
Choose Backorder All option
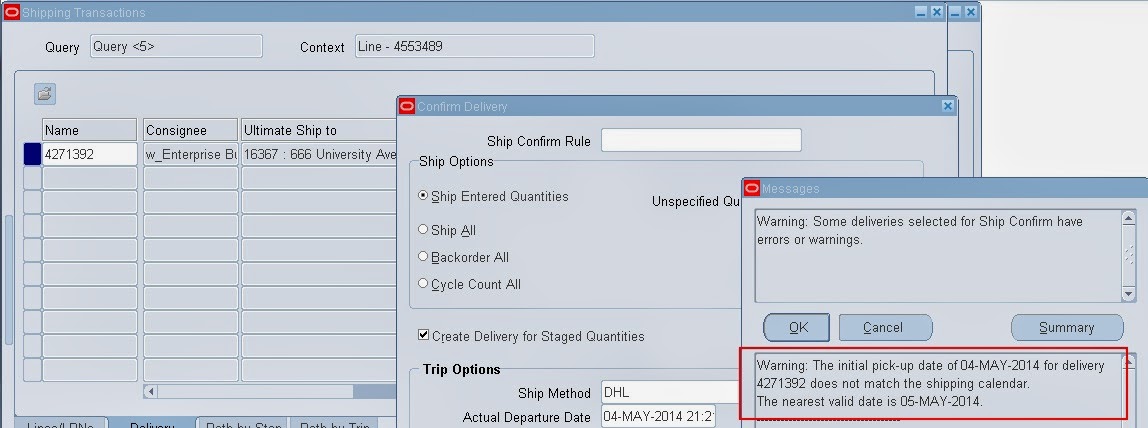click(x=423, y=257)
